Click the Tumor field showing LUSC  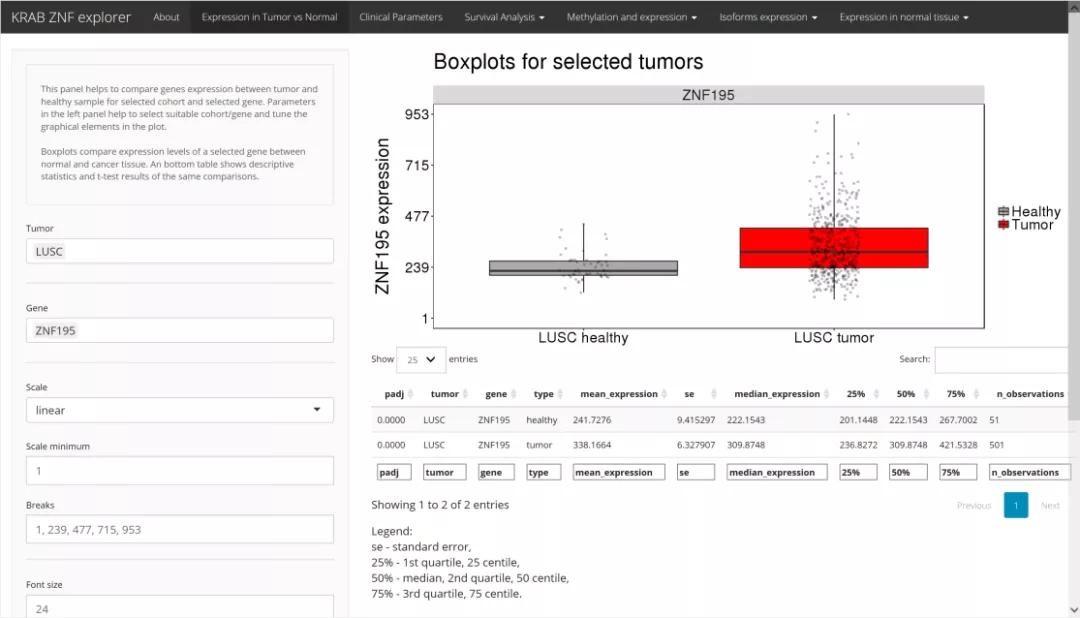coord(180,251)
